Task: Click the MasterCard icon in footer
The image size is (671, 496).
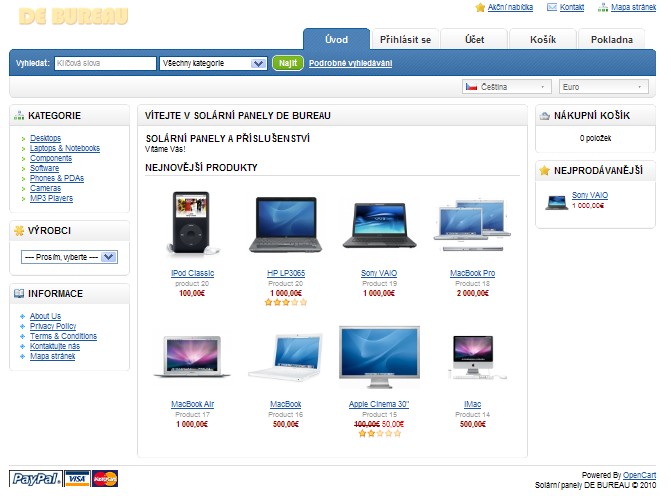Action: (105, 478)
